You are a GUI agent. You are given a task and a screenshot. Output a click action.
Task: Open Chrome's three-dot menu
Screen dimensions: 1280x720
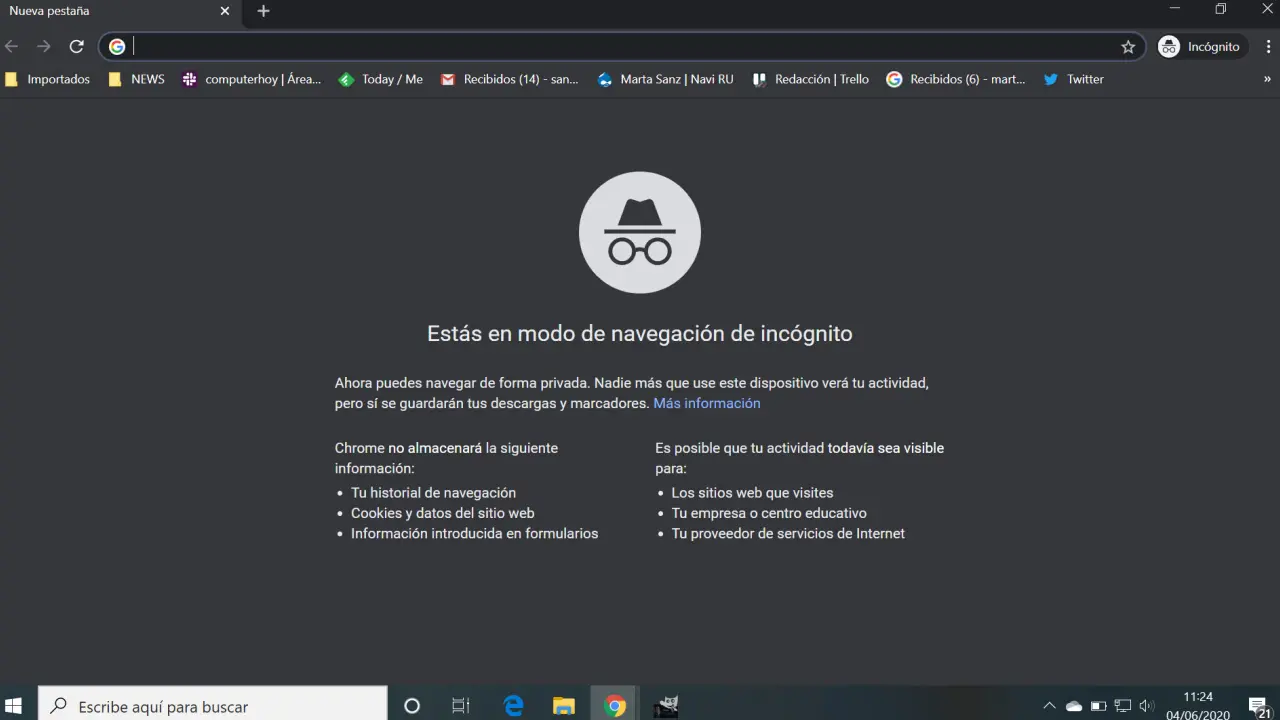tap(1268, 47)
